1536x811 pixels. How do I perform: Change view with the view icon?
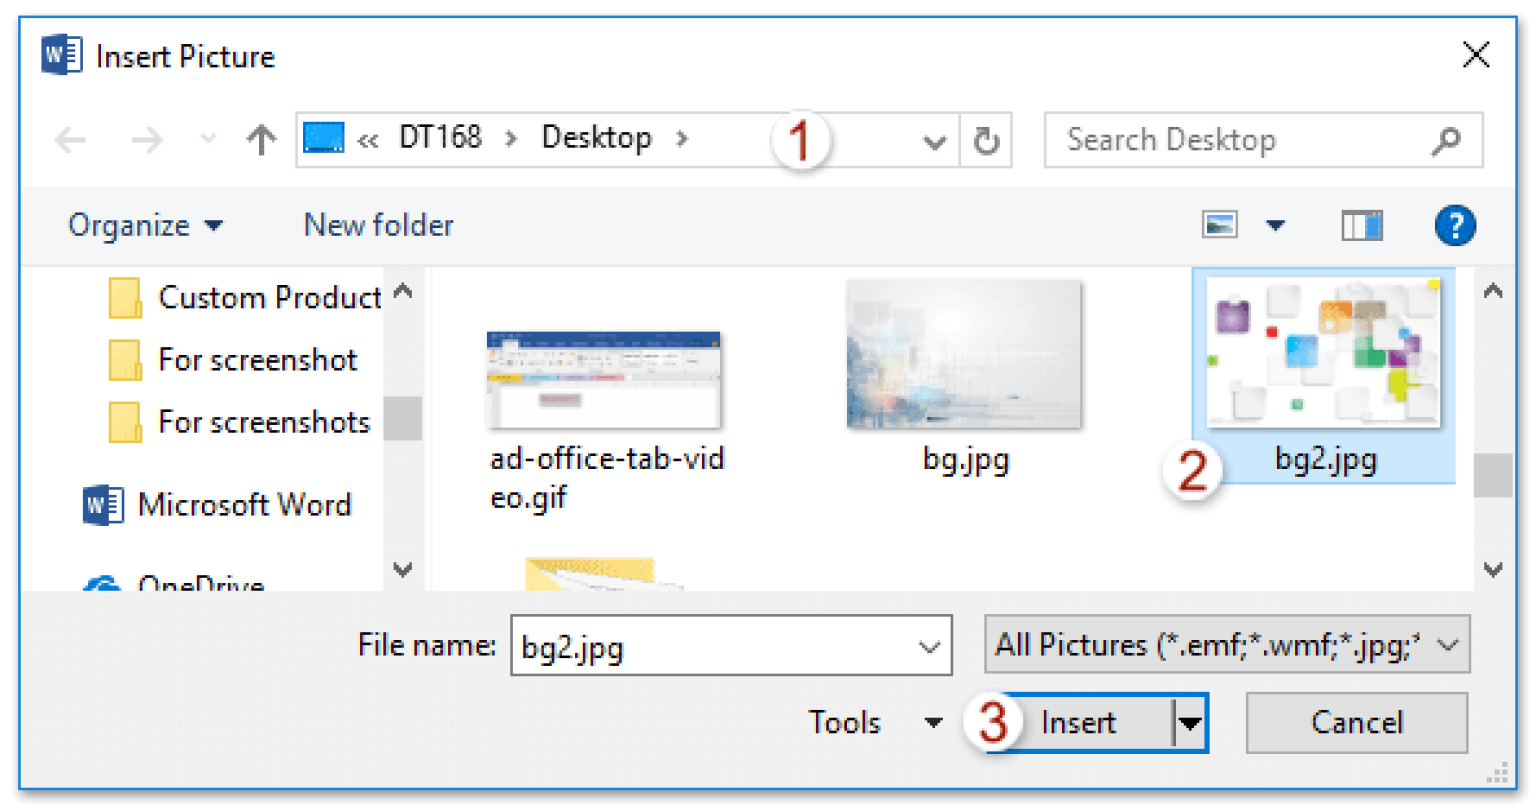(x=1220, y=225)
